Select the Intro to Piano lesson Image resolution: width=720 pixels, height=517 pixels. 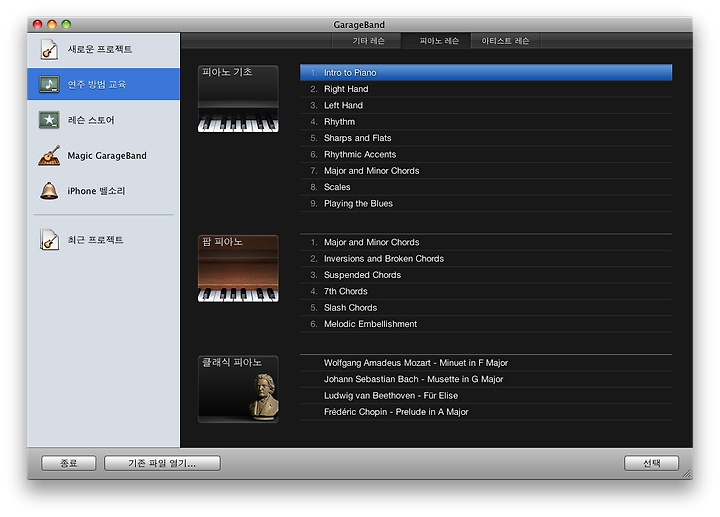486,73
